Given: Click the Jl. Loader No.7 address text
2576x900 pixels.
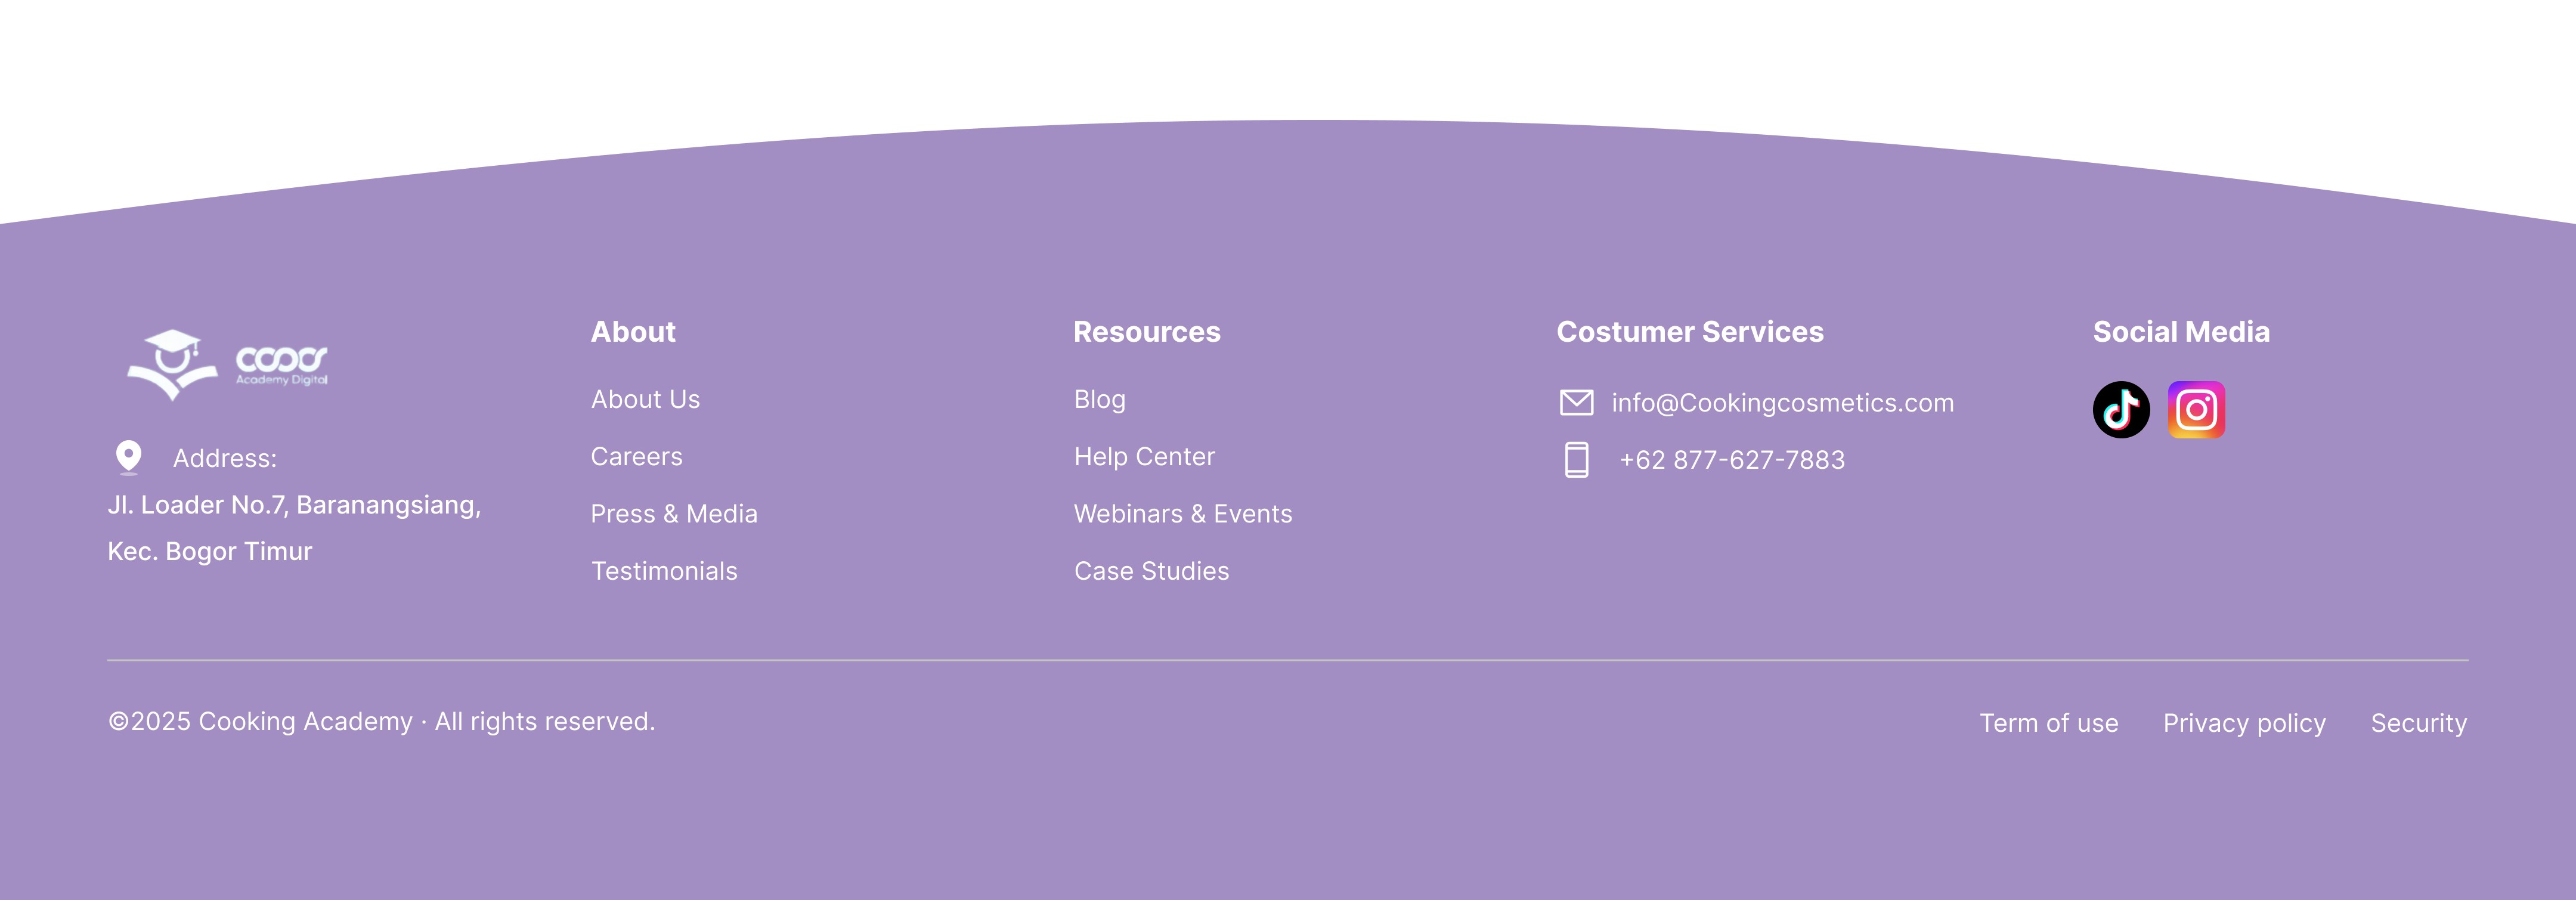Looking at the screenshot, I should click(x=294, y=505).
